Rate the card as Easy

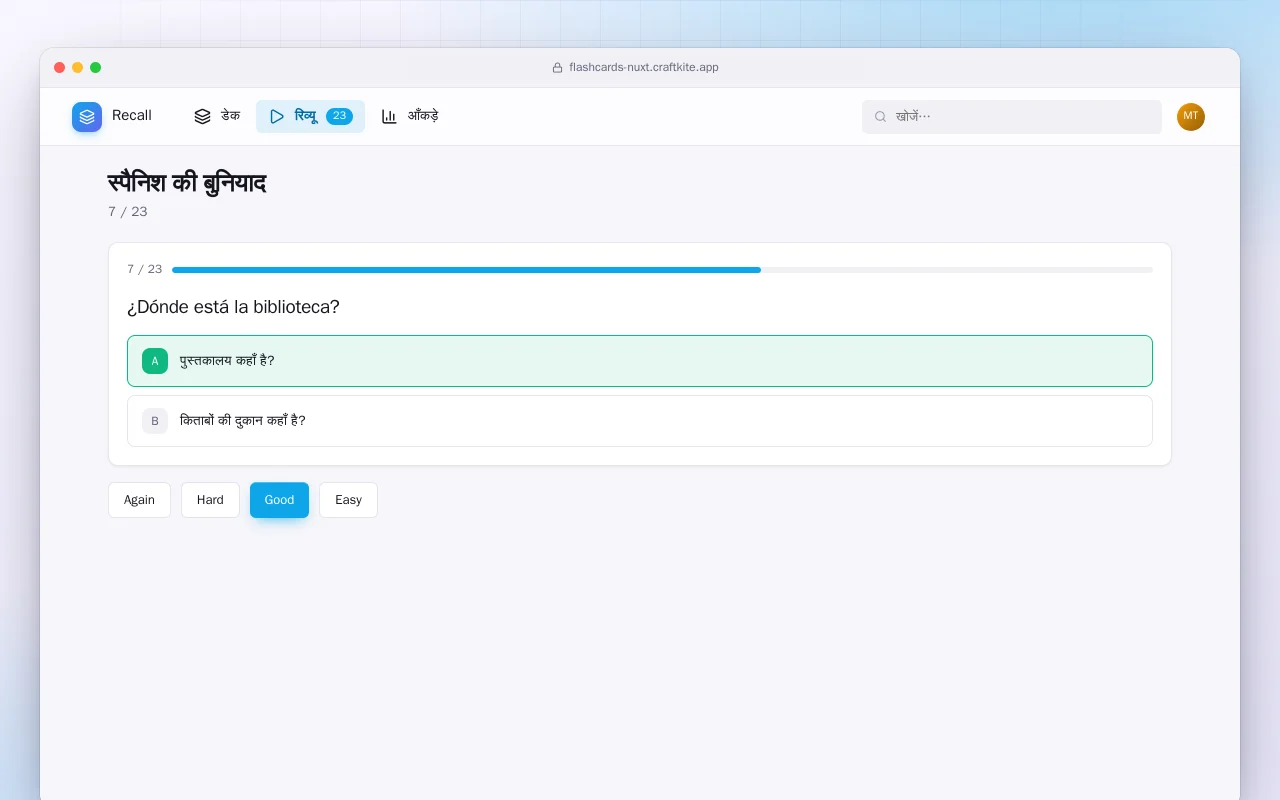tap(348, 500)
